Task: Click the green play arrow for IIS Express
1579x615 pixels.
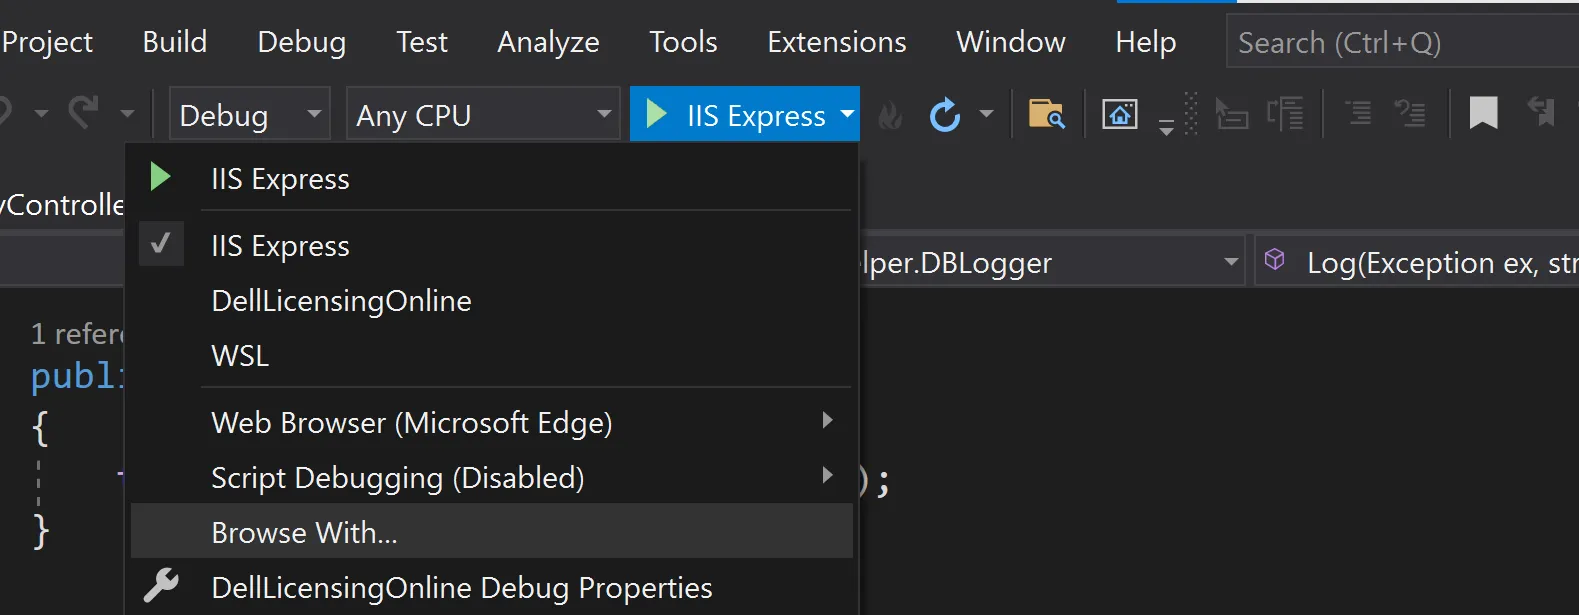Action: (657, 114)
